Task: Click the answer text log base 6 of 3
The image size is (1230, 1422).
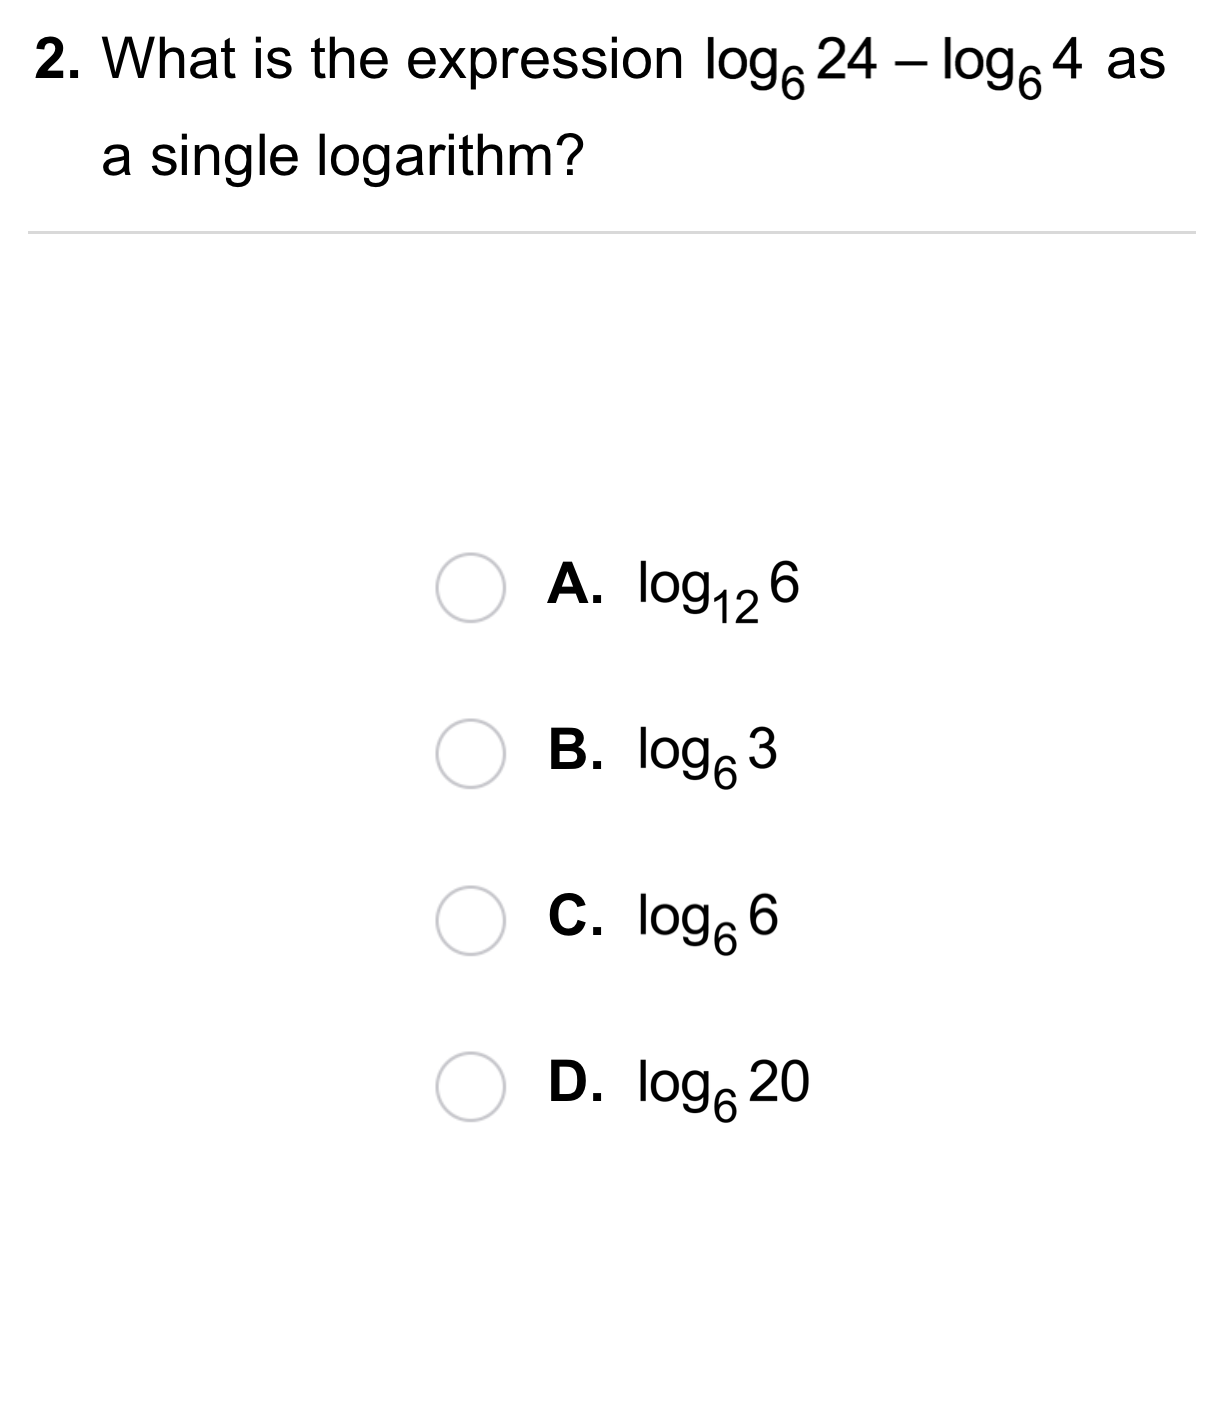Action: 708,754
